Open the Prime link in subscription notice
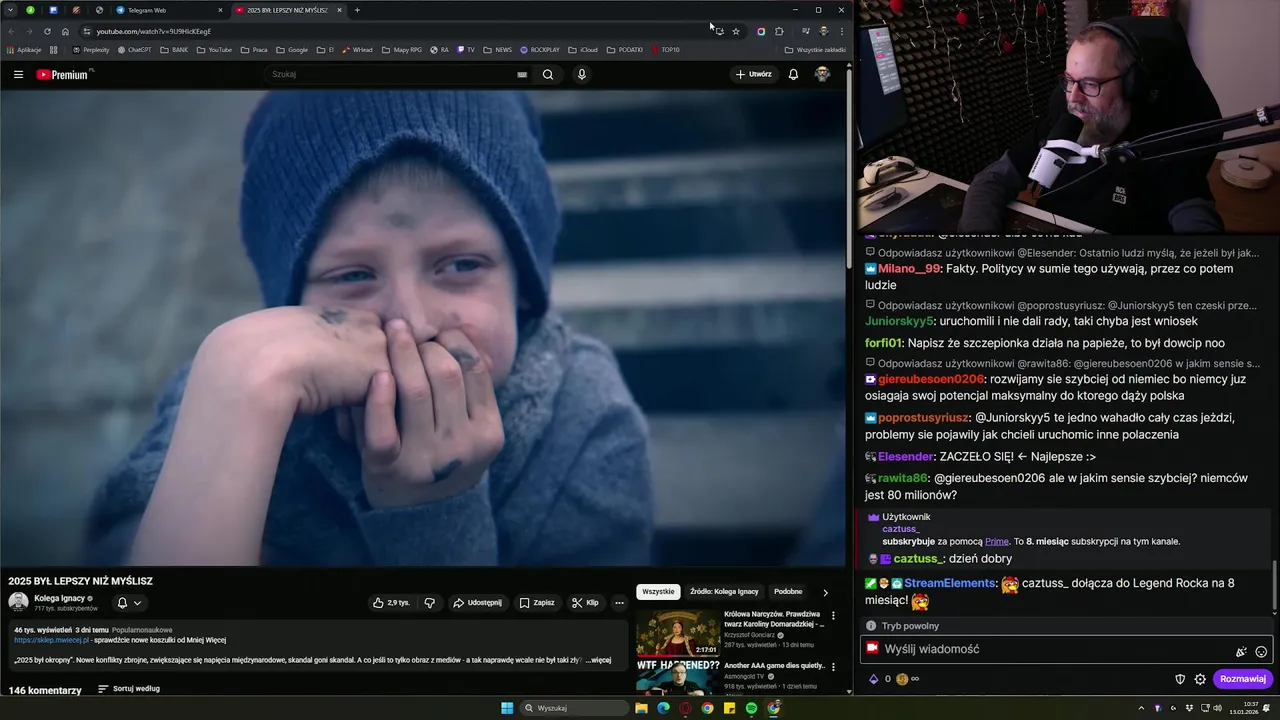 997,541
